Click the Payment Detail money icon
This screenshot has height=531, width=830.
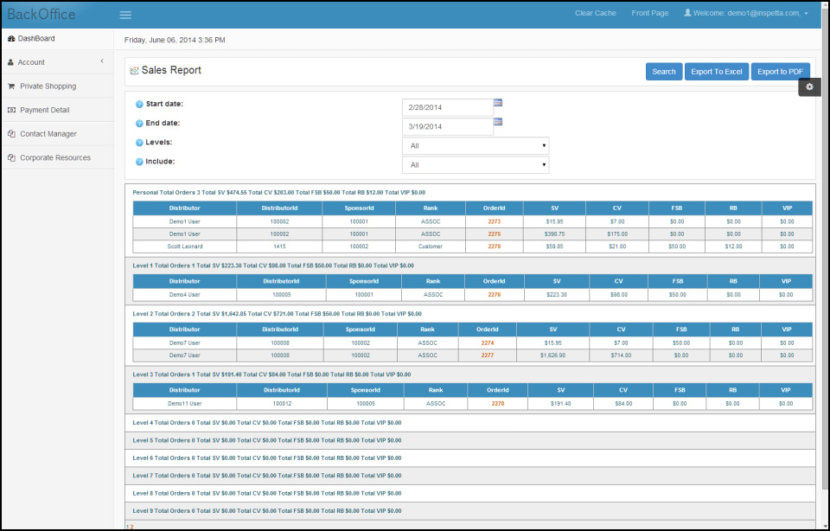pyautogui.click(x=11, y=110)
